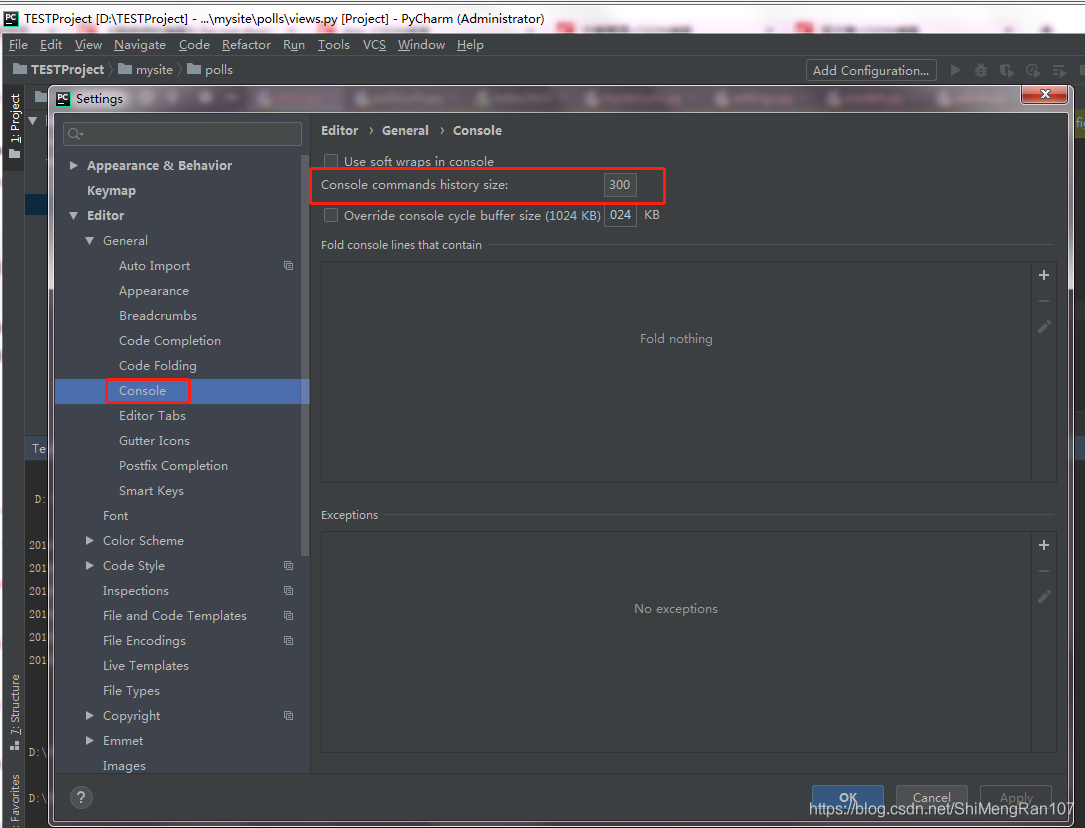
Task: Select Editor Tabs settings page
Action: (x=152, y=416)
